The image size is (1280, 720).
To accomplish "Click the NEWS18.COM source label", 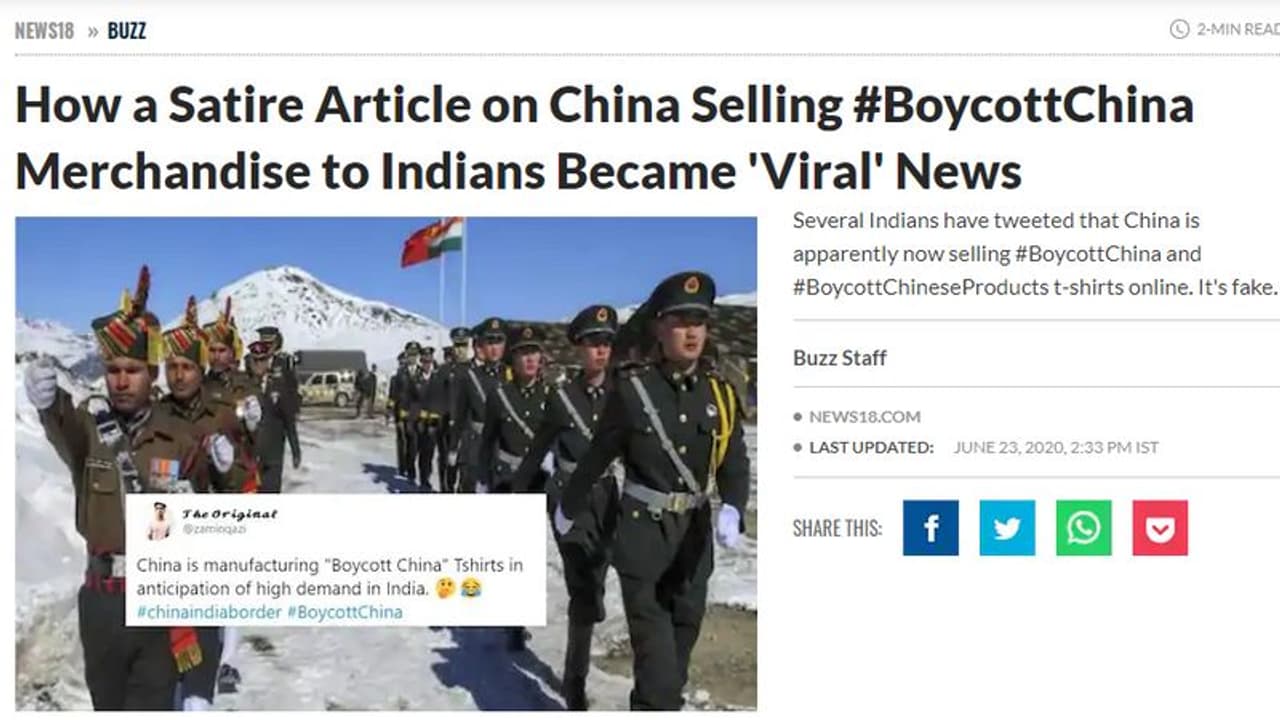I will 865,416.
